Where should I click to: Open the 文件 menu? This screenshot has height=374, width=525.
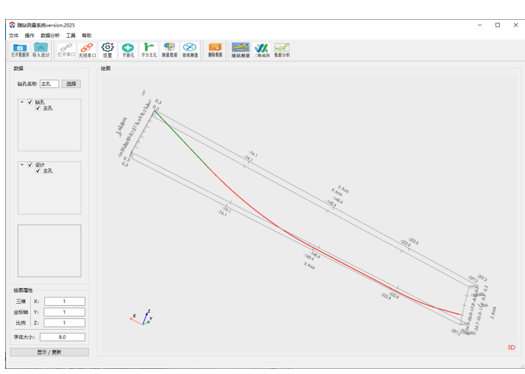pos(14,35)
